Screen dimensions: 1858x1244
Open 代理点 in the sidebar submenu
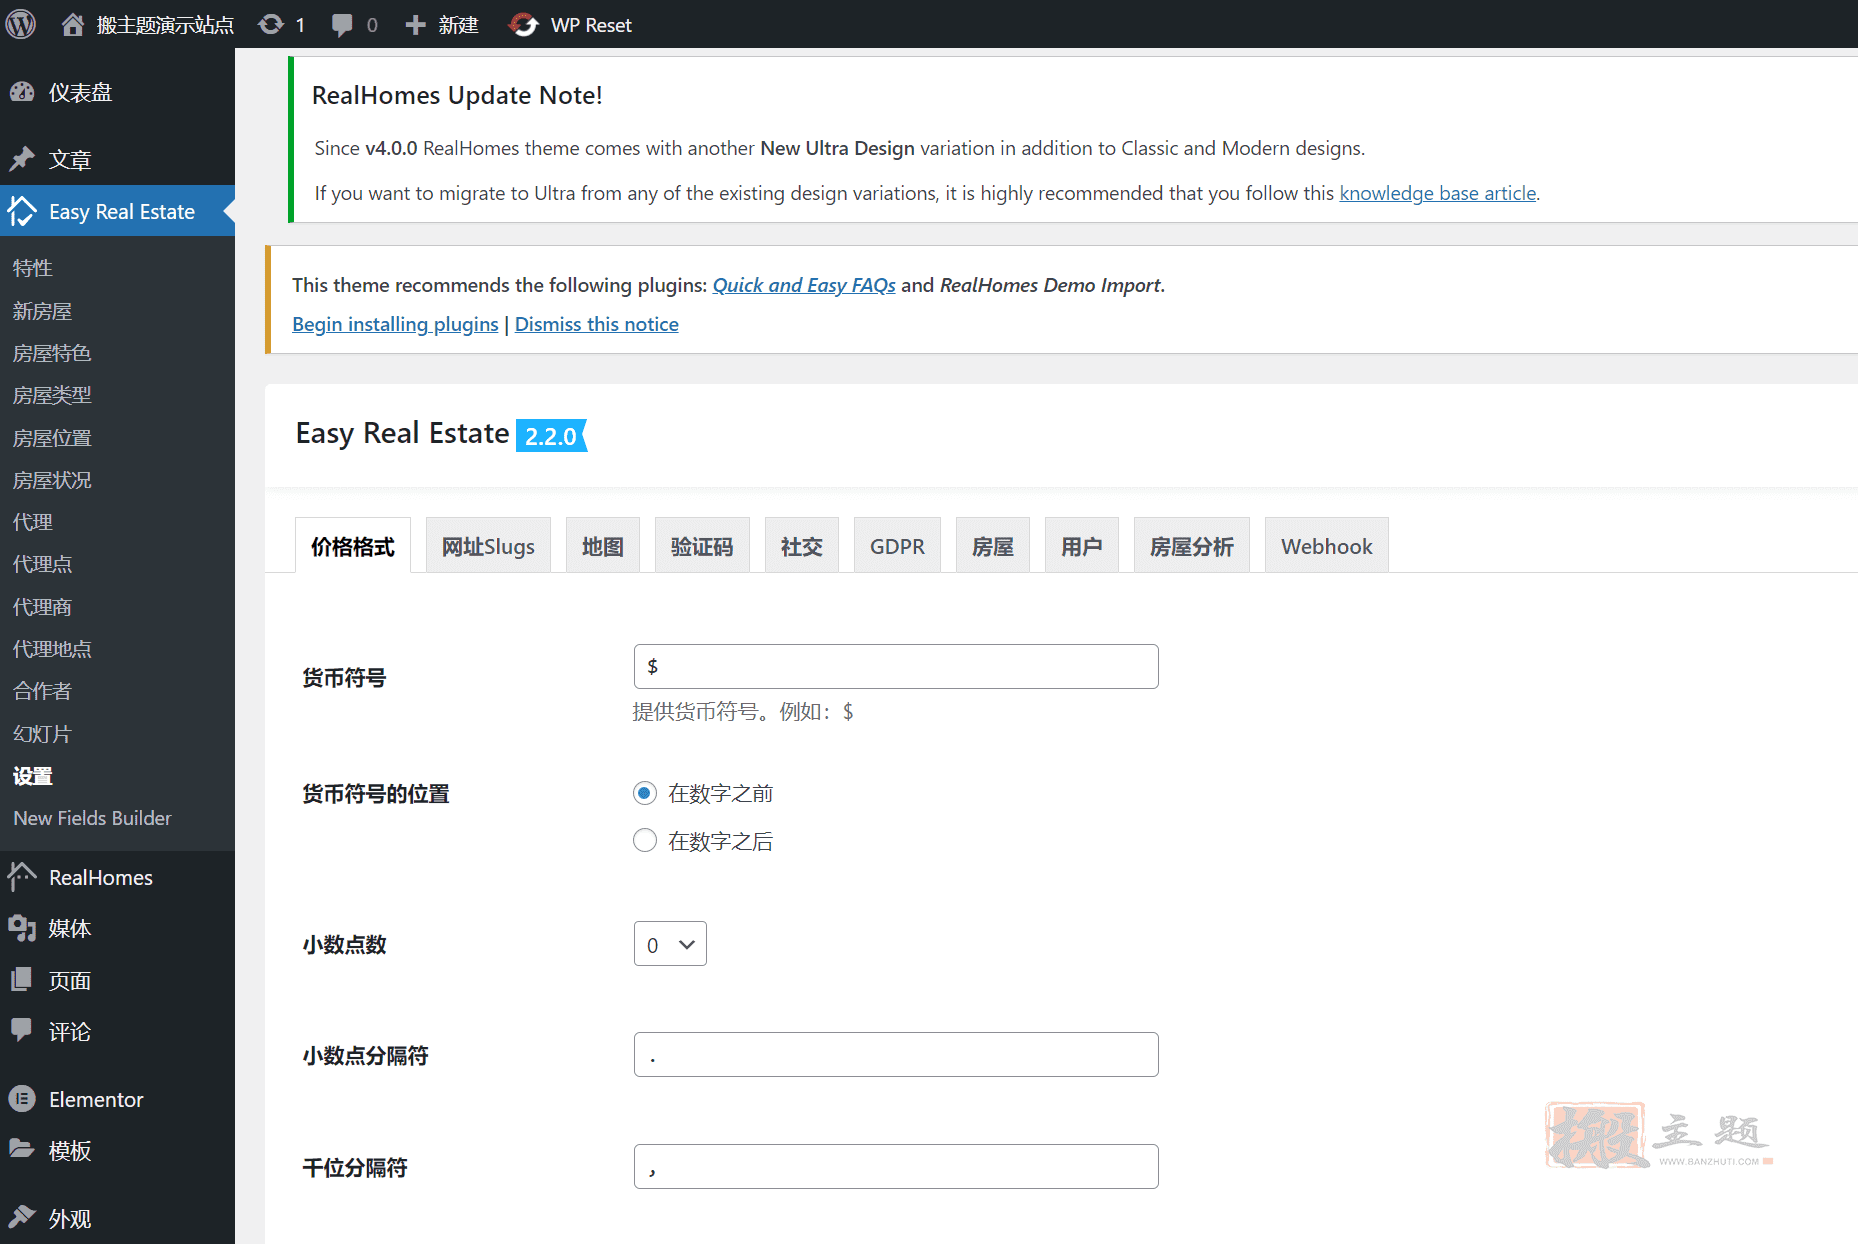click(x=42, y=564)
